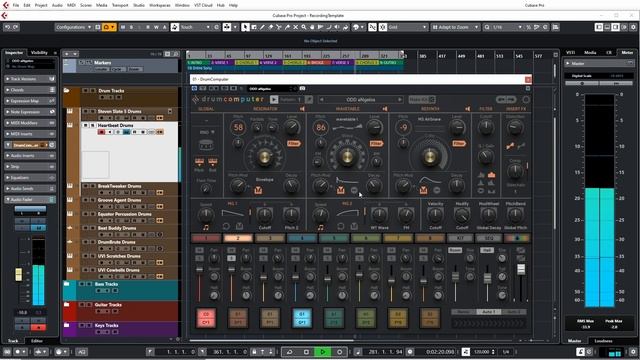Toggle Snap on the toolbar
The height and width of the screenshot is (360, 640).
tap(372, 27)
